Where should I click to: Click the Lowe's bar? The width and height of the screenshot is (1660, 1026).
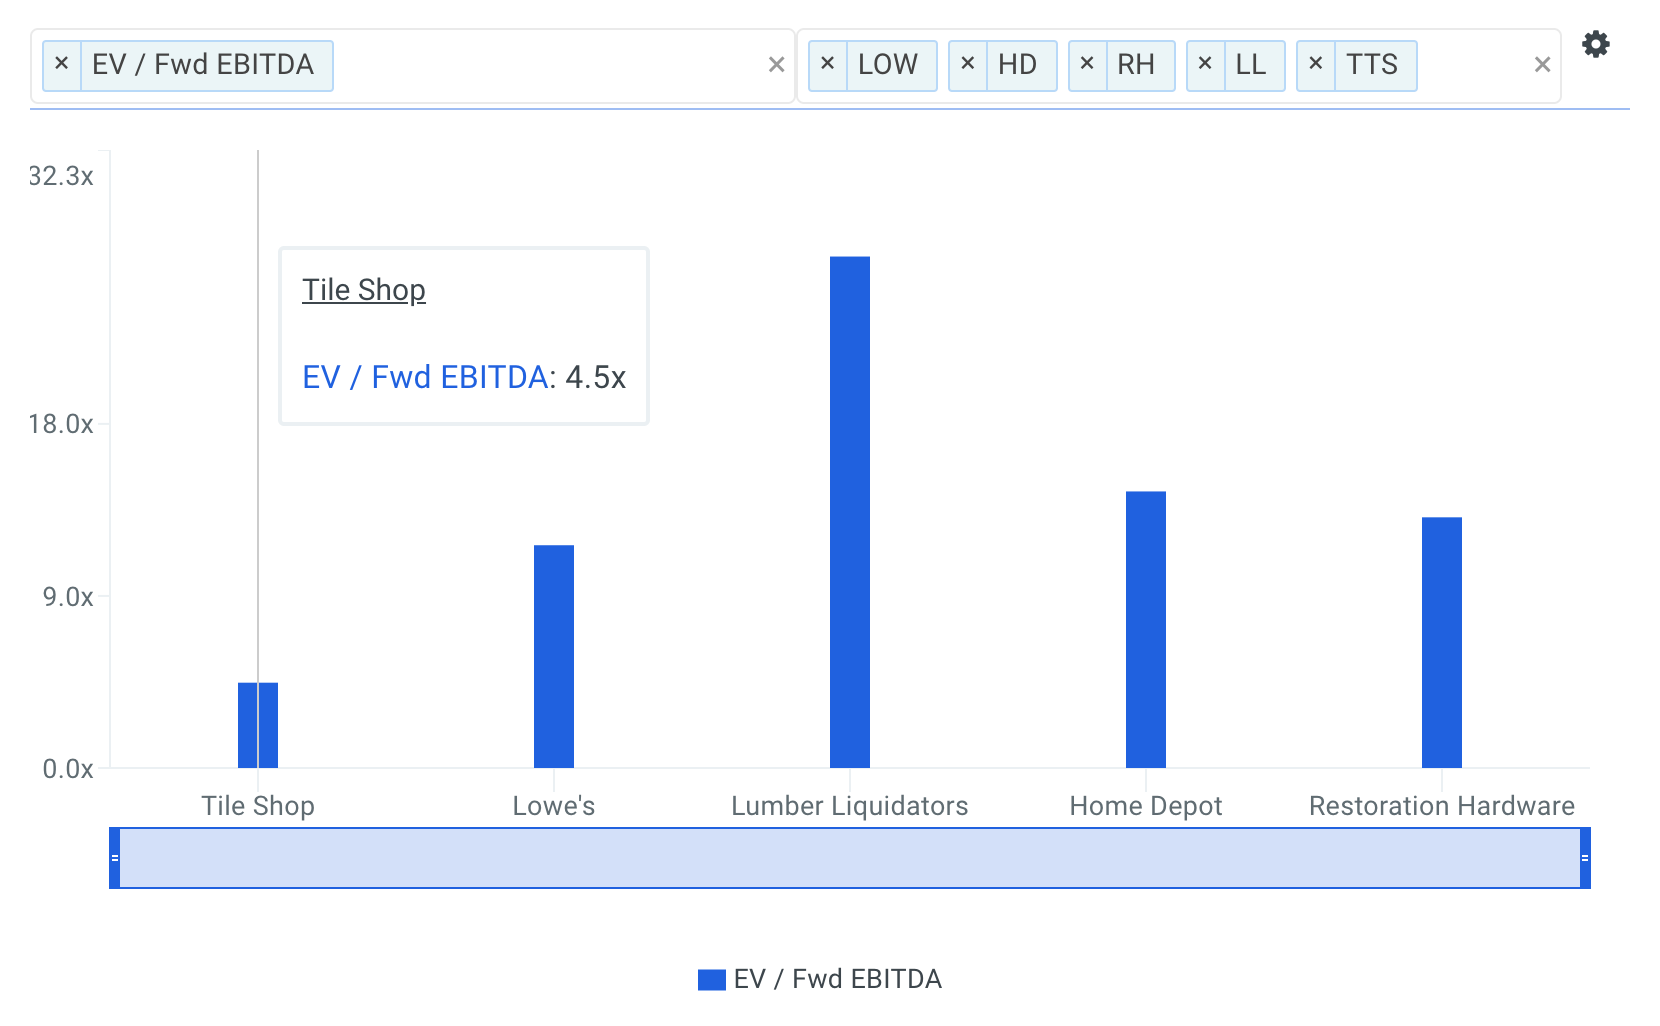pyautogui.click(x=554, y=656)
